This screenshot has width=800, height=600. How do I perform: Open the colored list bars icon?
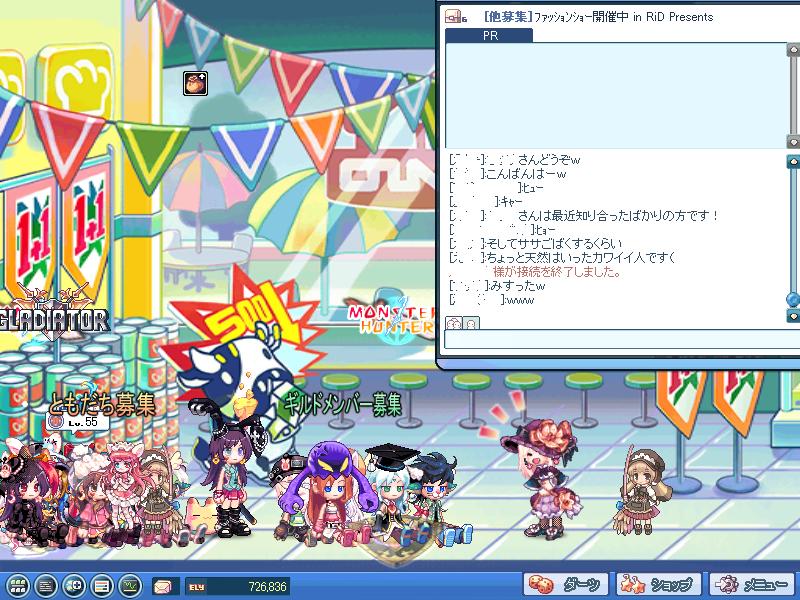click(x=103, y=586)
